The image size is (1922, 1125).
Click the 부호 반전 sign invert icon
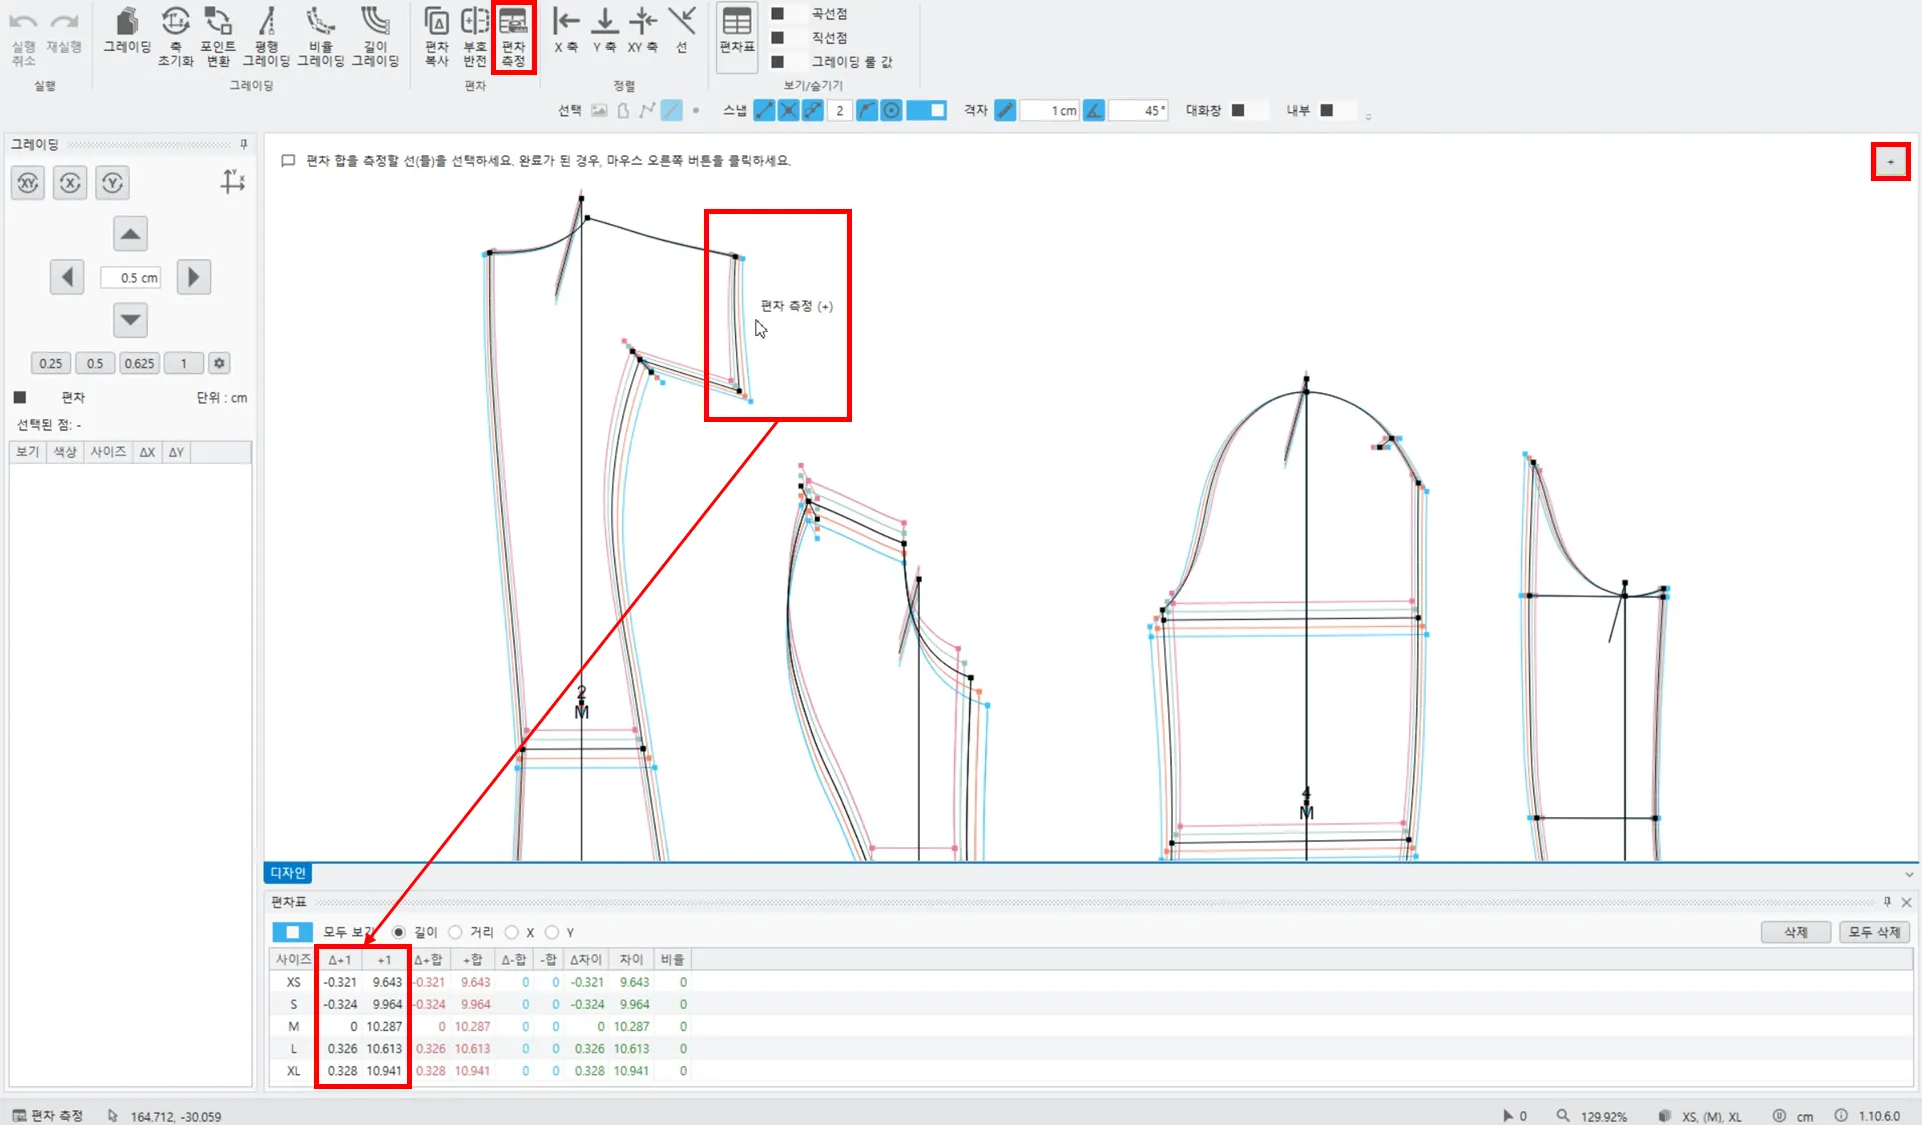(x=475, y=34)
